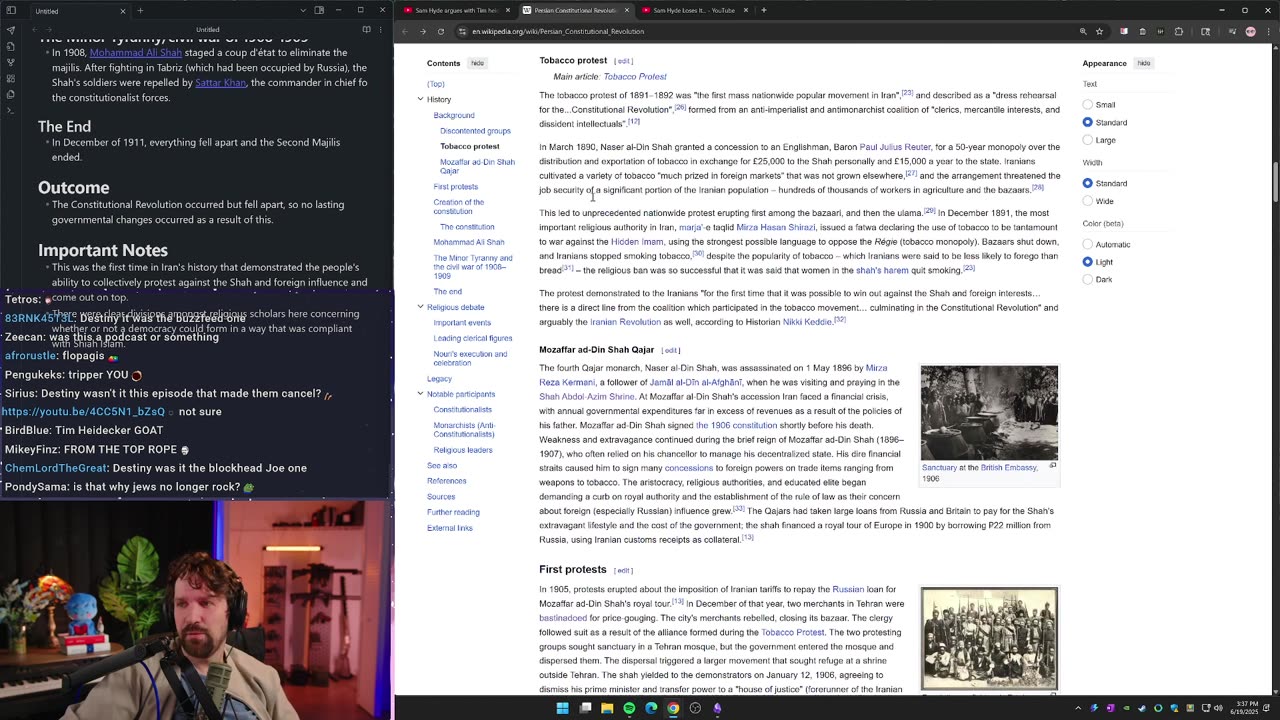Click the Mohammad Ali Shah link in Obsidian note
Image resolution: width=1280 pixels, height=720 pixels.
pyautogui.click(x=136, y=53)
